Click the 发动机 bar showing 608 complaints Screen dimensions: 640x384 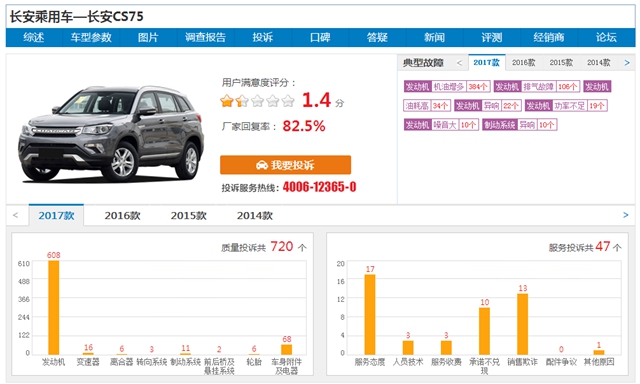(x=53, y=307)
